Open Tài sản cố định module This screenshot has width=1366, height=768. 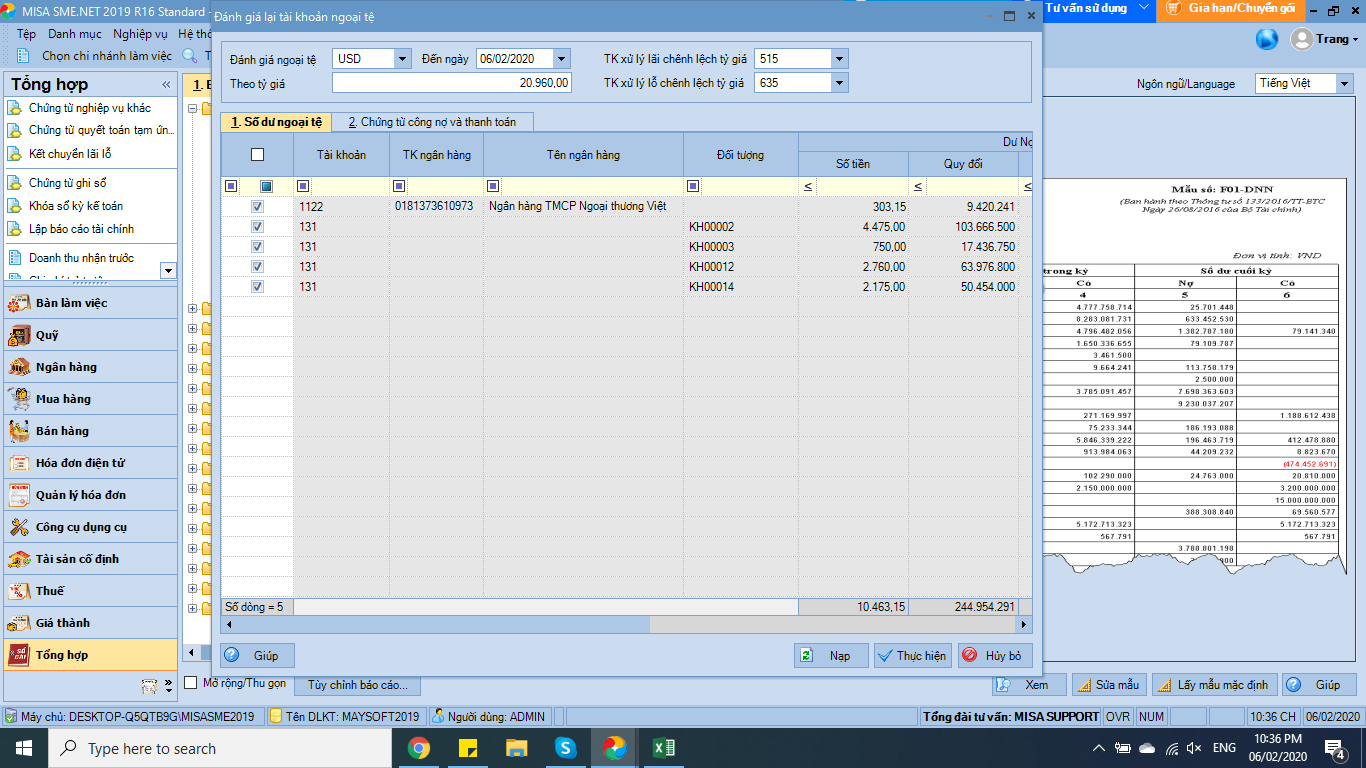pyautogui.click(x=77, y=559)
